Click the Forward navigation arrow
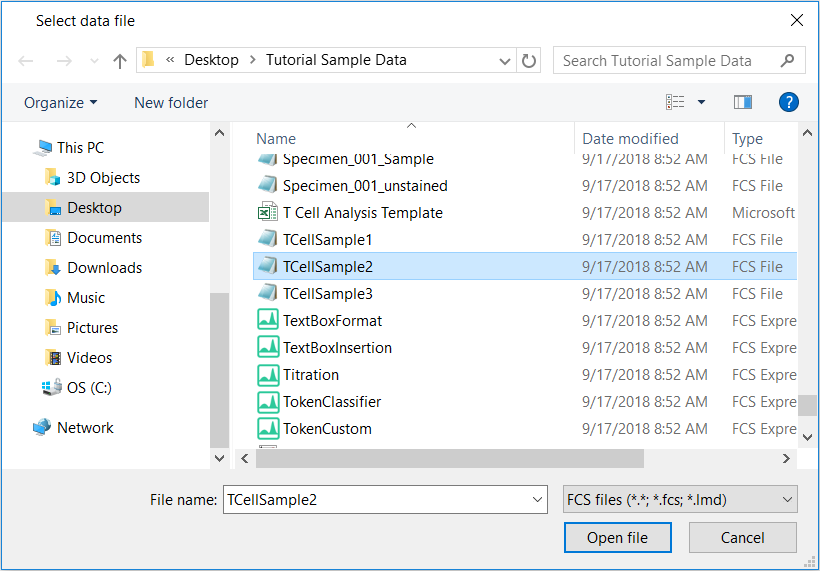 64,61
